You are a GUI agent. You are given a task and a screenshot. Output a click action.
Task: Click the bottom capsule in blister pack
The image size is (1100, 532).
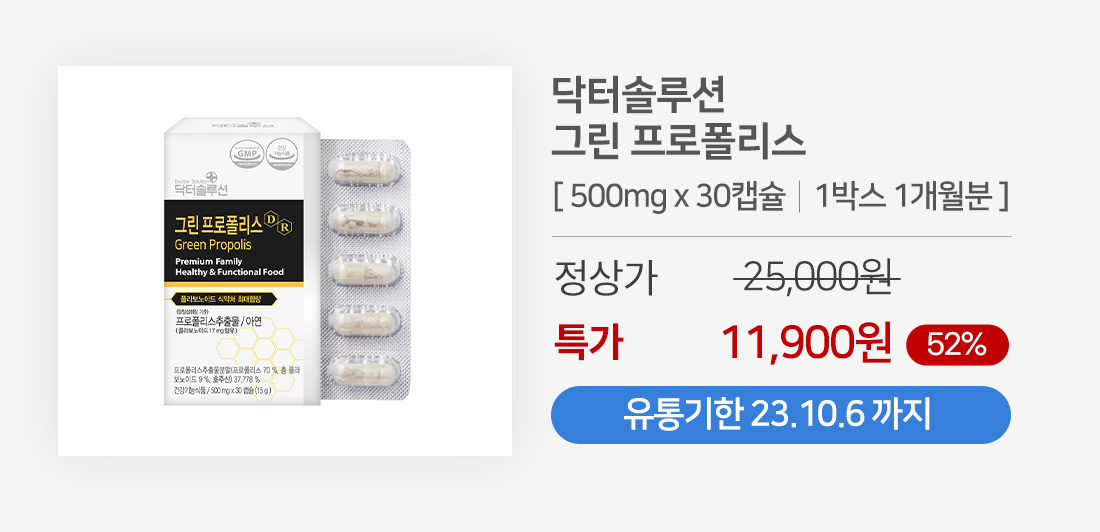point(365,372)
